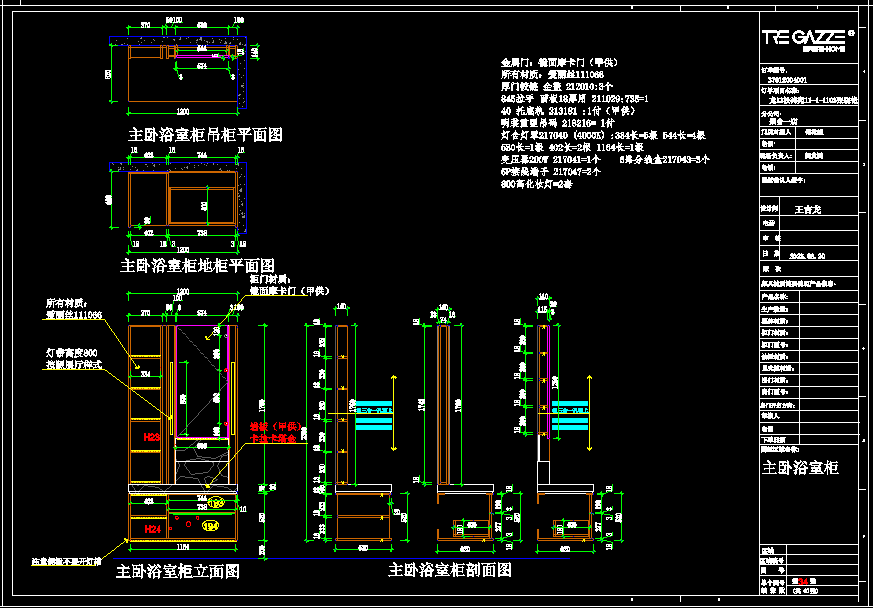Click the order number 37012004001
This screenshot has width=873, height=608.
(786, 80)
